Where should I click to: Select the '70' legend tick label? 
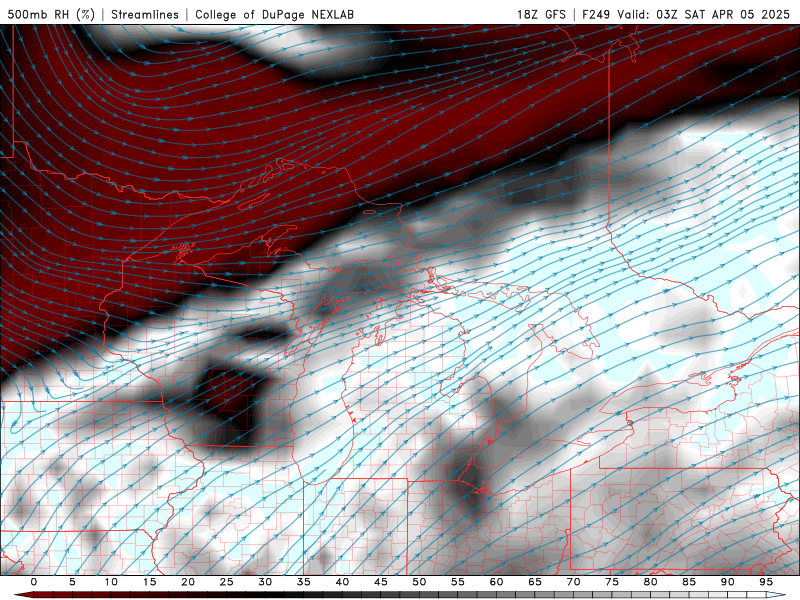point(573,582)
